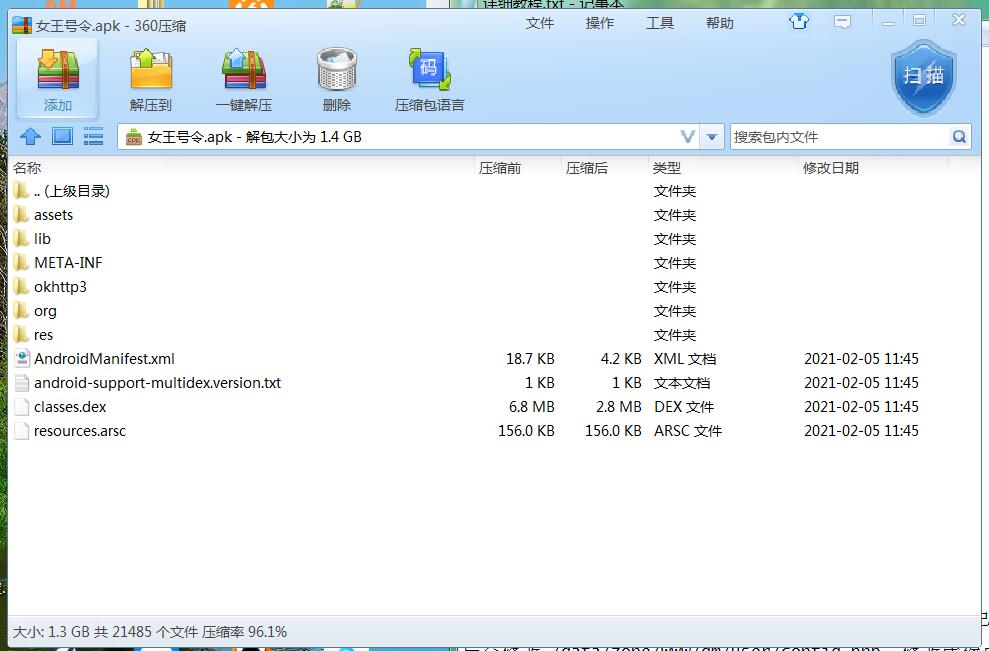Sort by Modified Date (修改日期) column

point(830,168)
